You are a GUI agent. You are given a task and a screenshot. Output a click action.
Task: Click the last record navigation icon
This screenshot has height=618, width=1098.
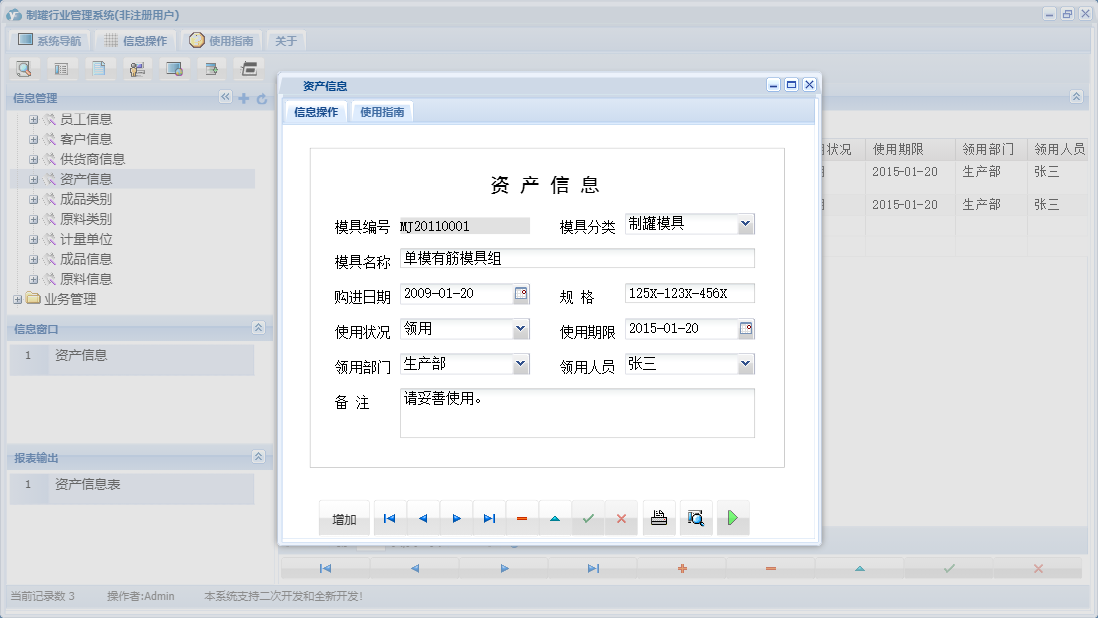(489, 518)
